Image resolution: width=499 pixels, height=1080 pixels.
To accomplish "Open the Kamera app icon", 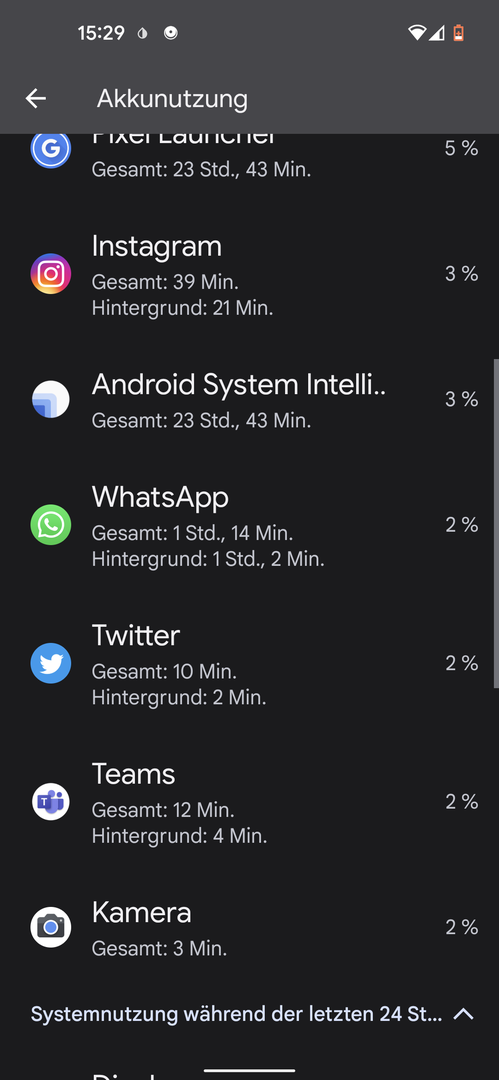I will click(51, 927).
